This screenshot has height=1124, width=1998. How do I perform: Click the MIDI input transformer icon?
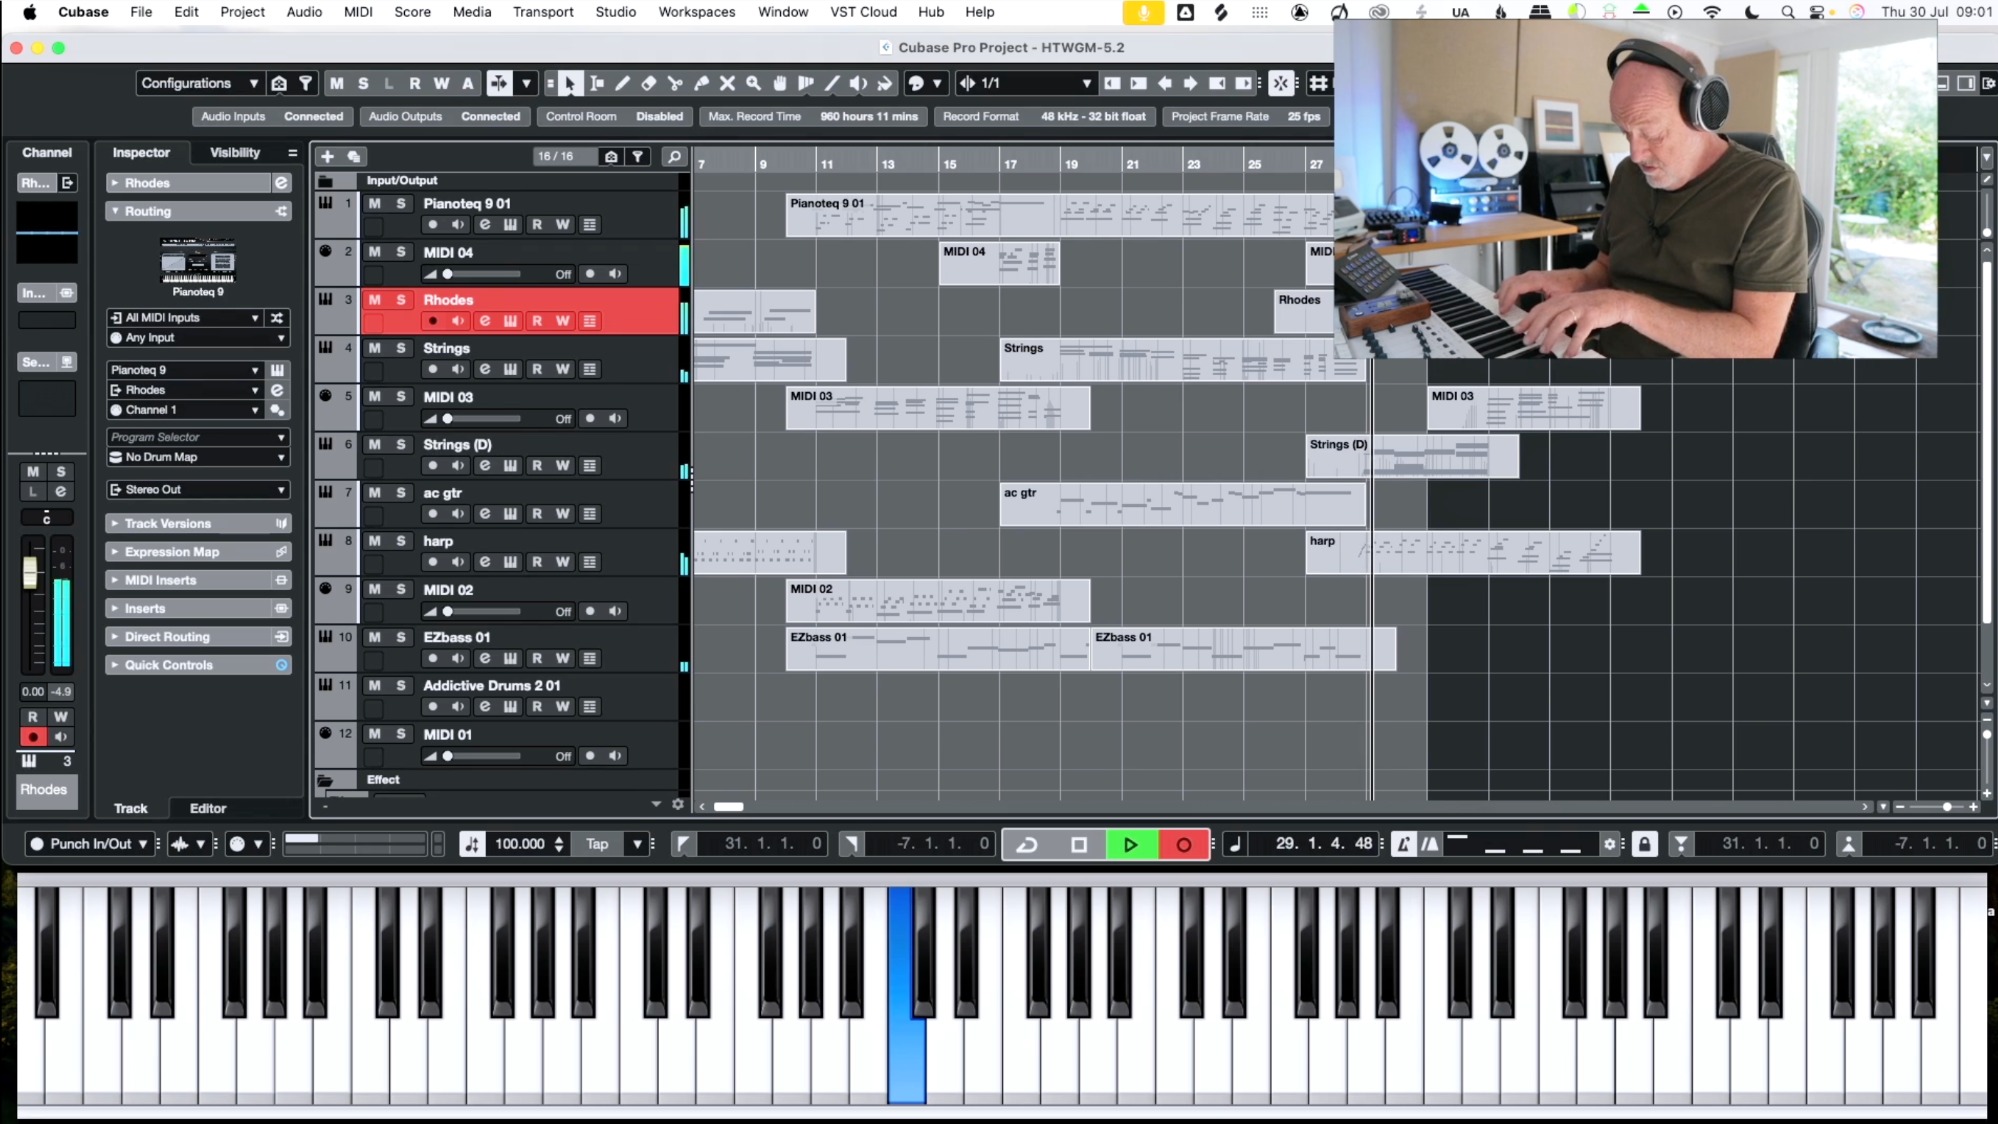tap(277, 318)
